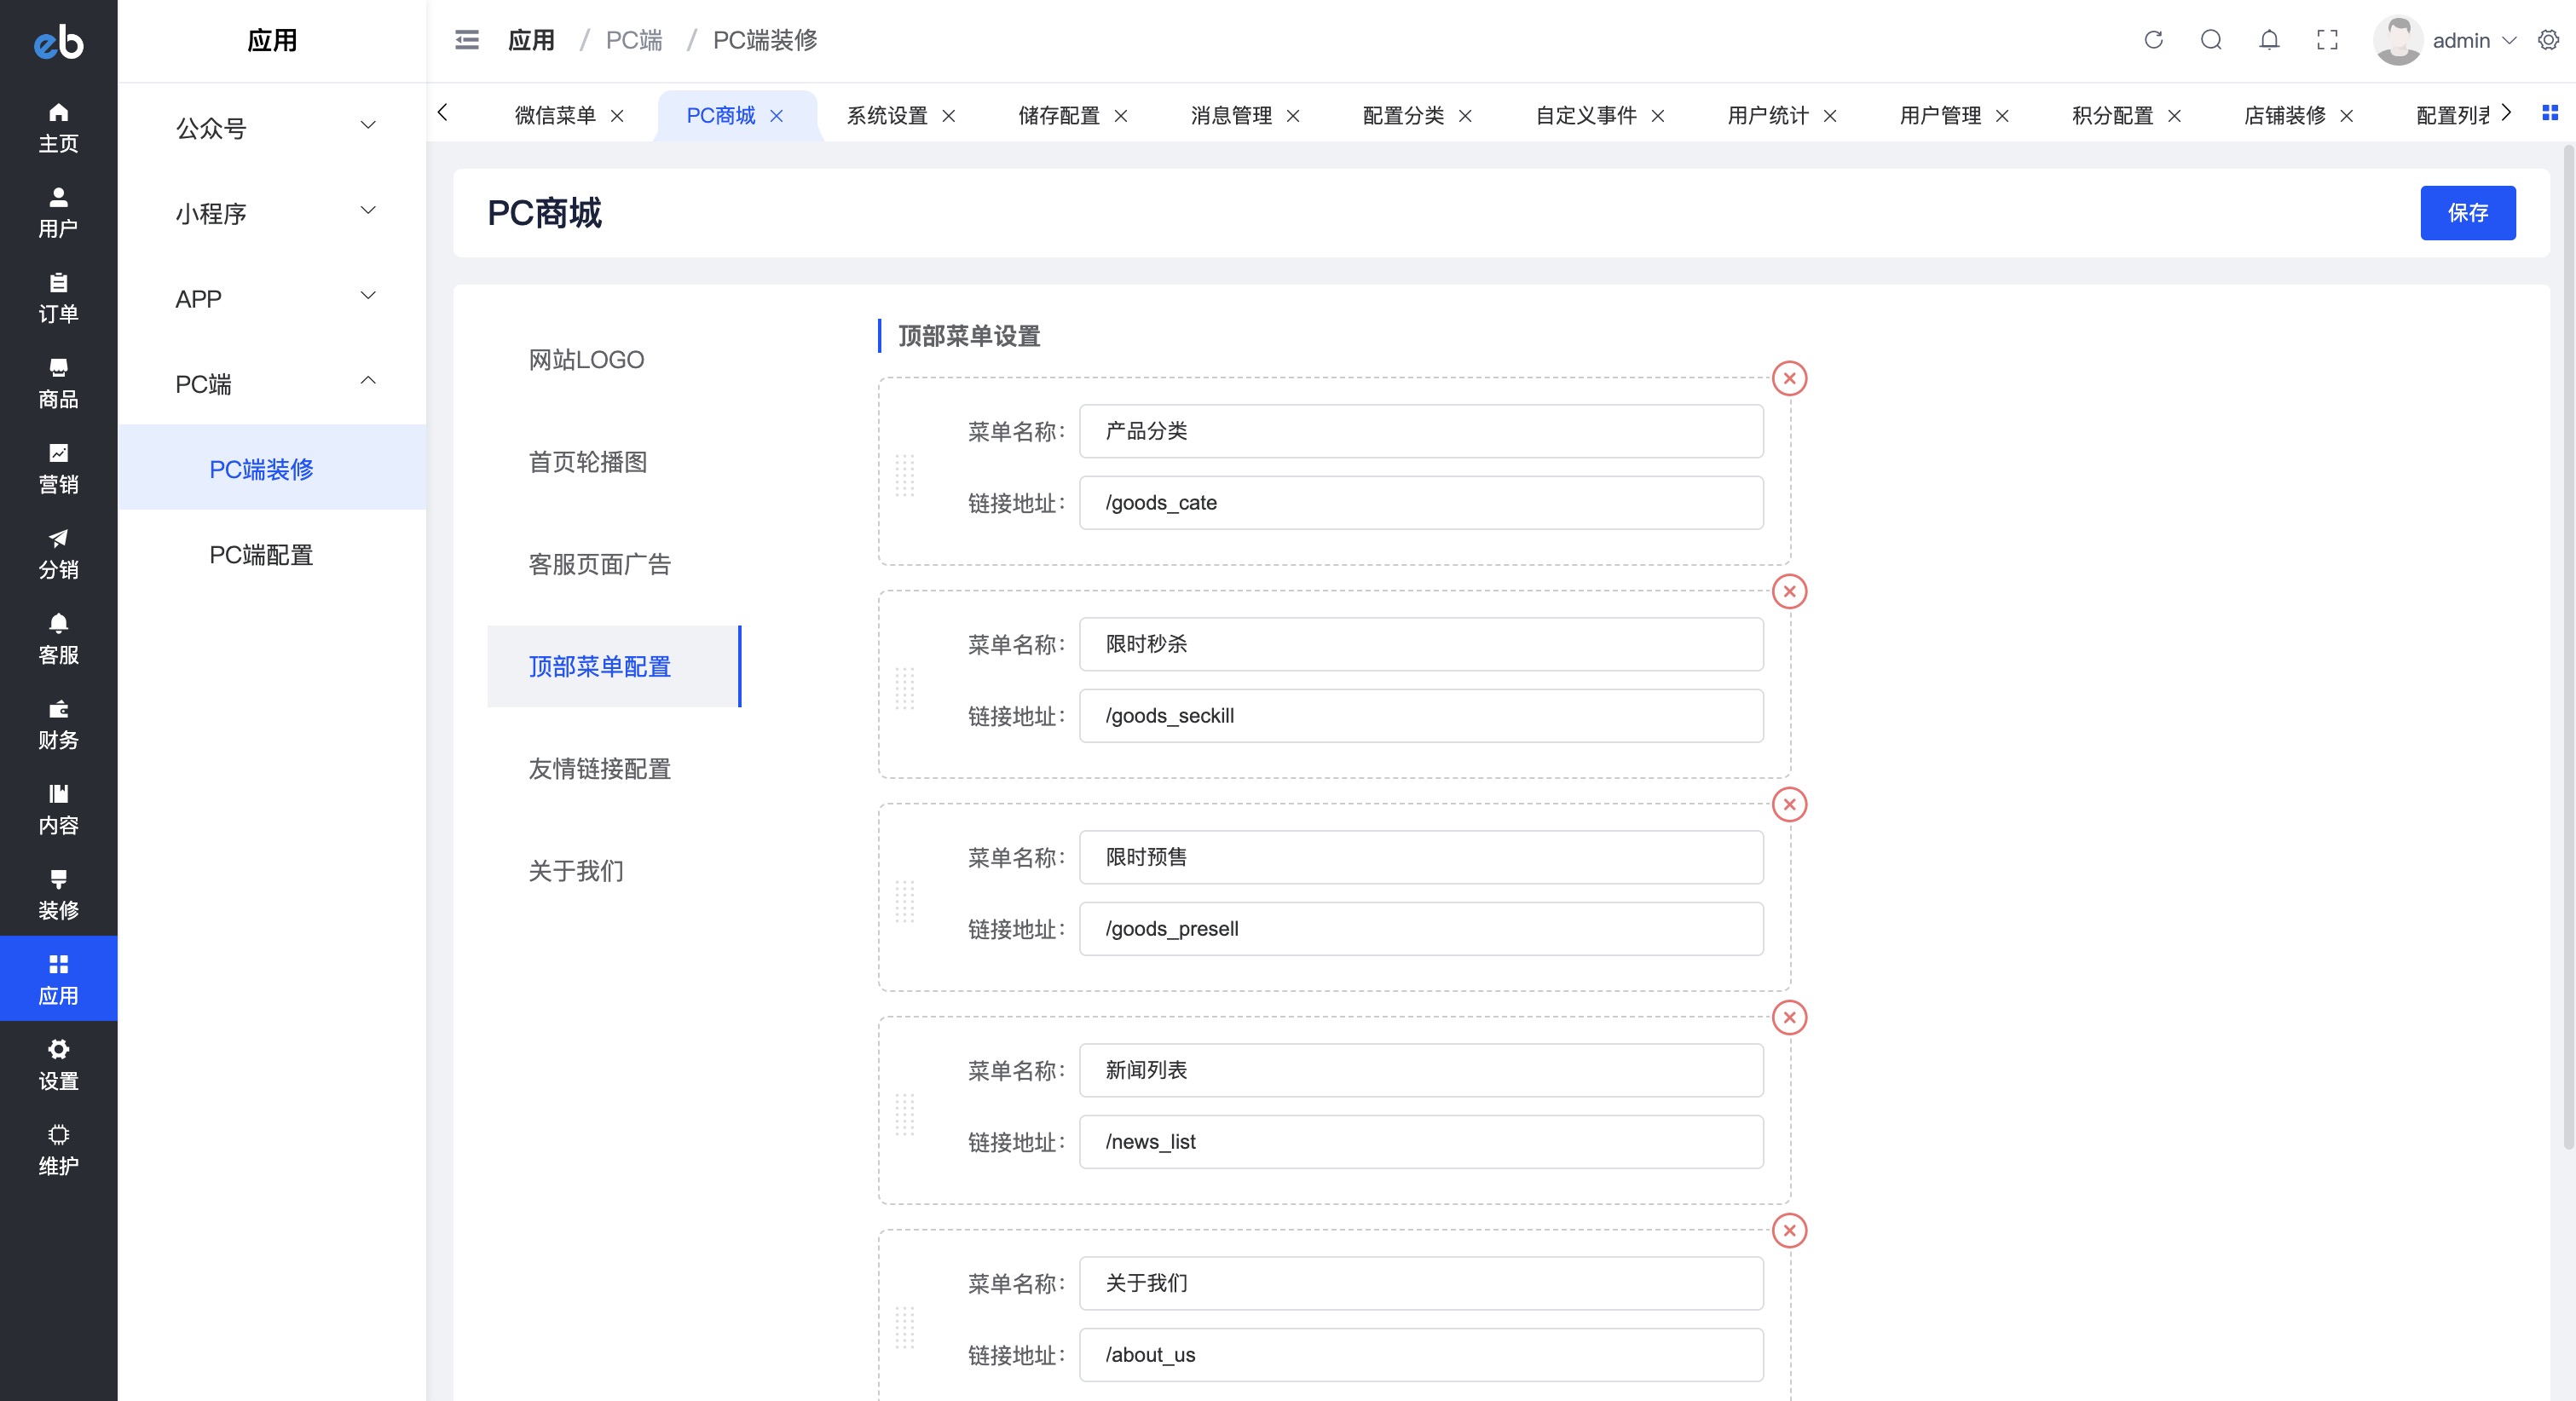Click the 应用 breadcrumb link
2576x1401 pixels.
tap(531, 40)
